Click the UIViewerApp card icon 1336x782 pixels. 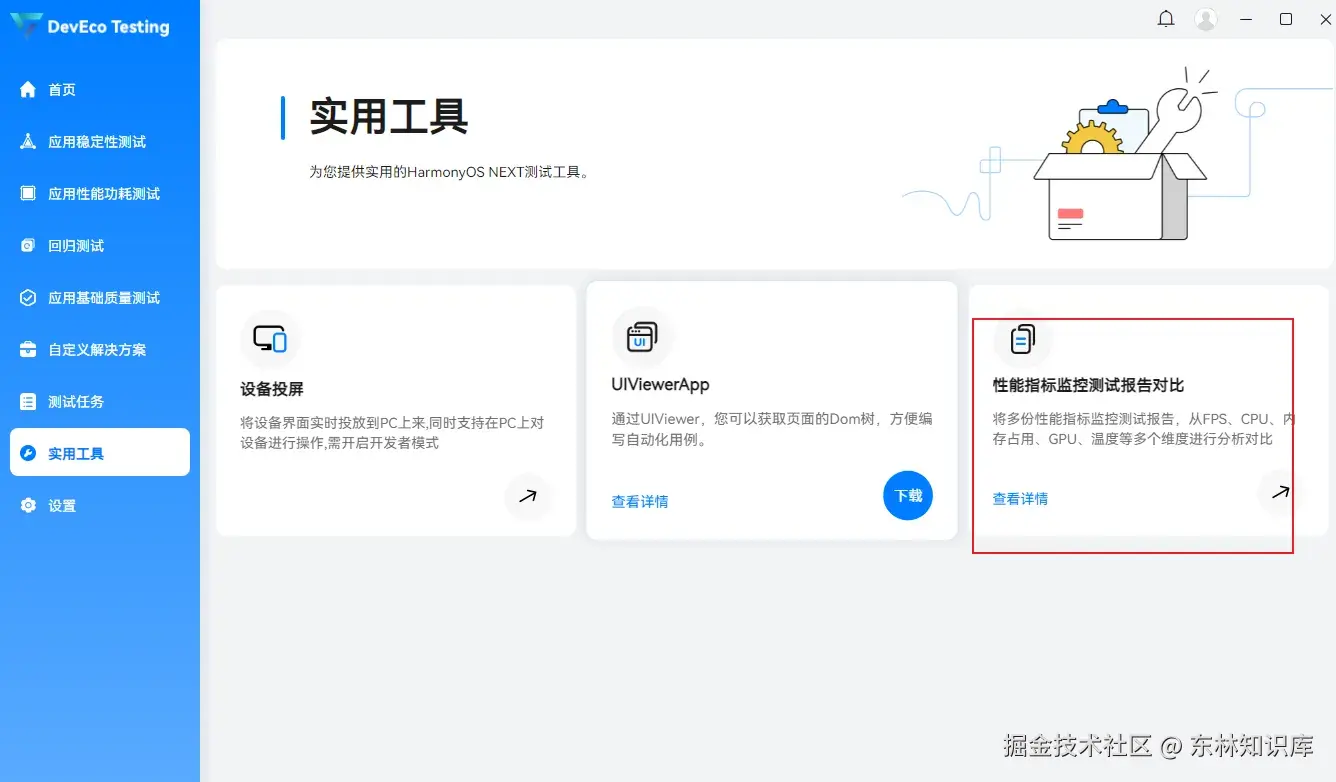pyautogui.click(x=642, y=337)
